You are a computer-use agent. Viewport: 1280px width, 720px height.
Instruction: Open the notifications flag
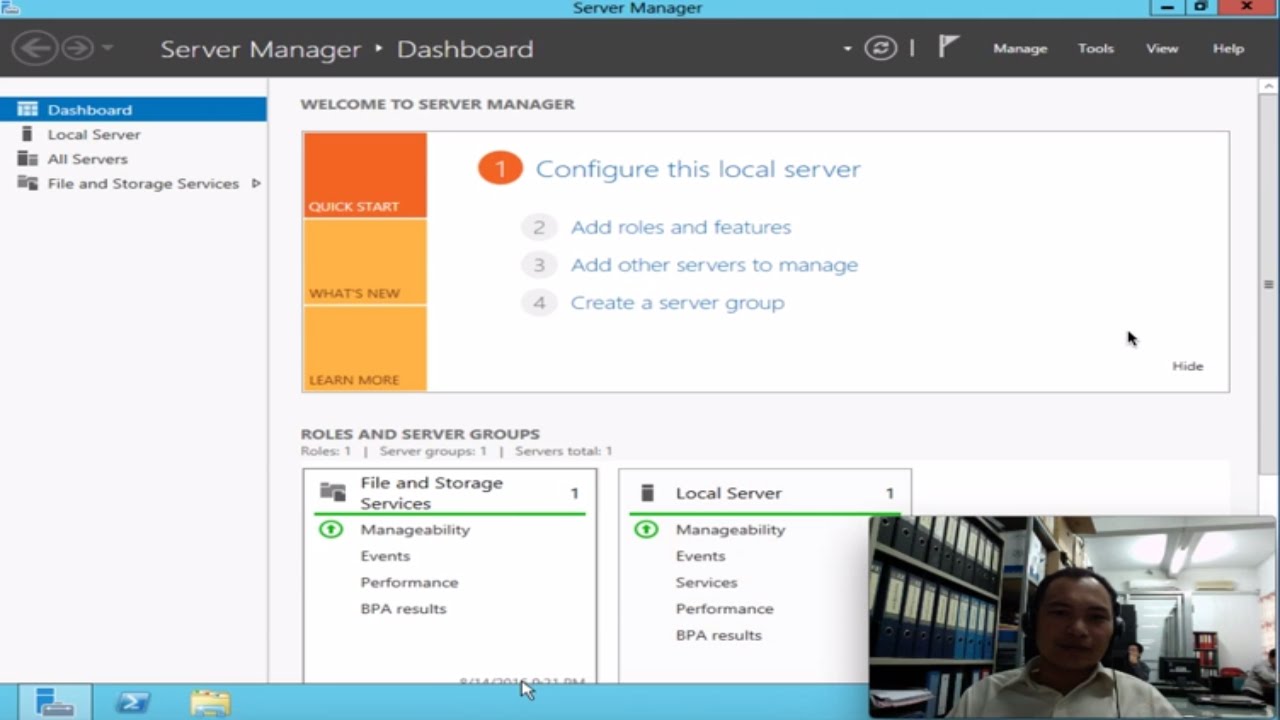pos(948,46)
